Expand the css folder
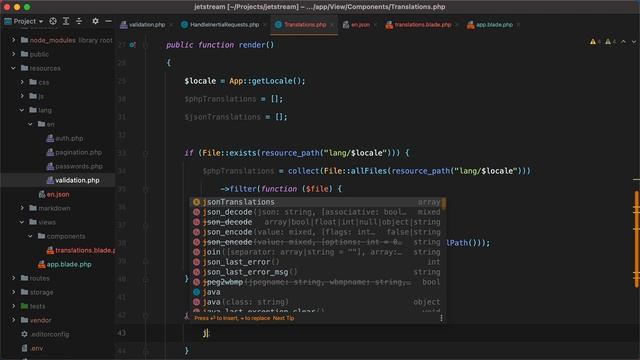640x360 pixels. click(22, 82)
